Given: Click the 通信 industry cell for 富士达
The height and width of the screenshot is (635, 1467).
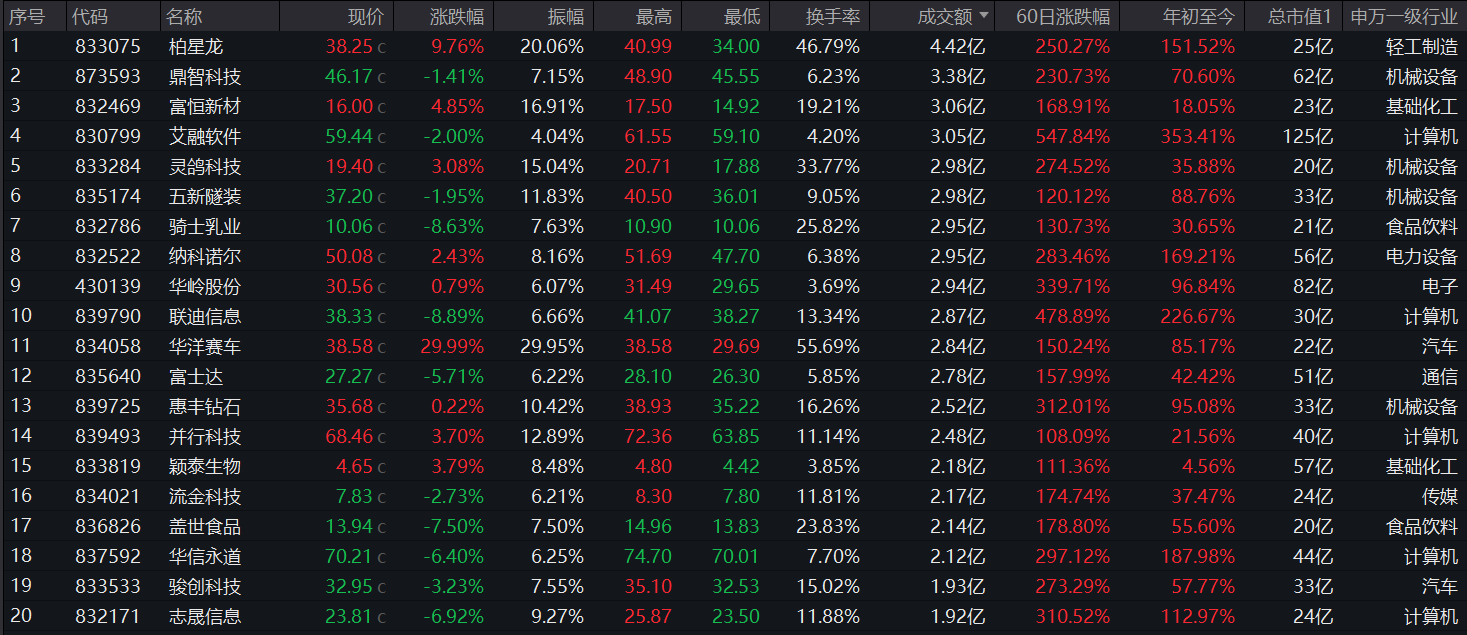Looking at the screenshot, I should pos(1440,376).
